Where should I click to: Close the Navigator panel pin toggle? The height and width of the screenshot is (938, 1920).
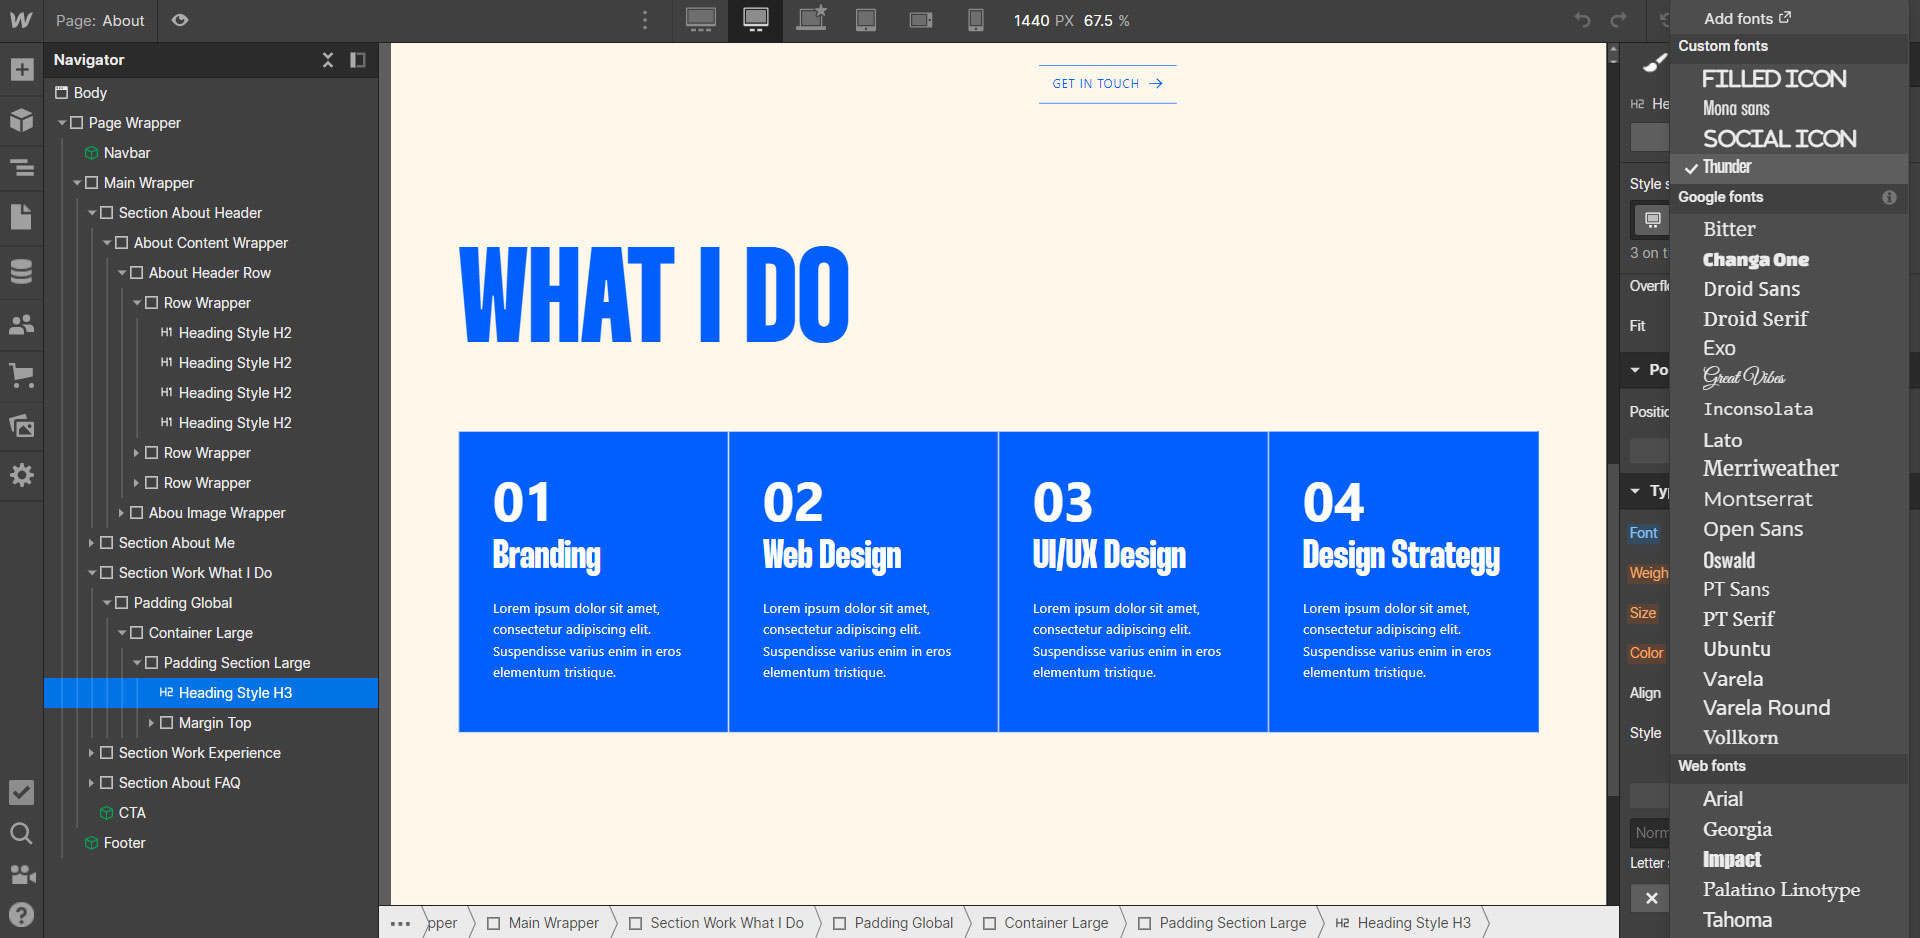click(x=357, y=60)
